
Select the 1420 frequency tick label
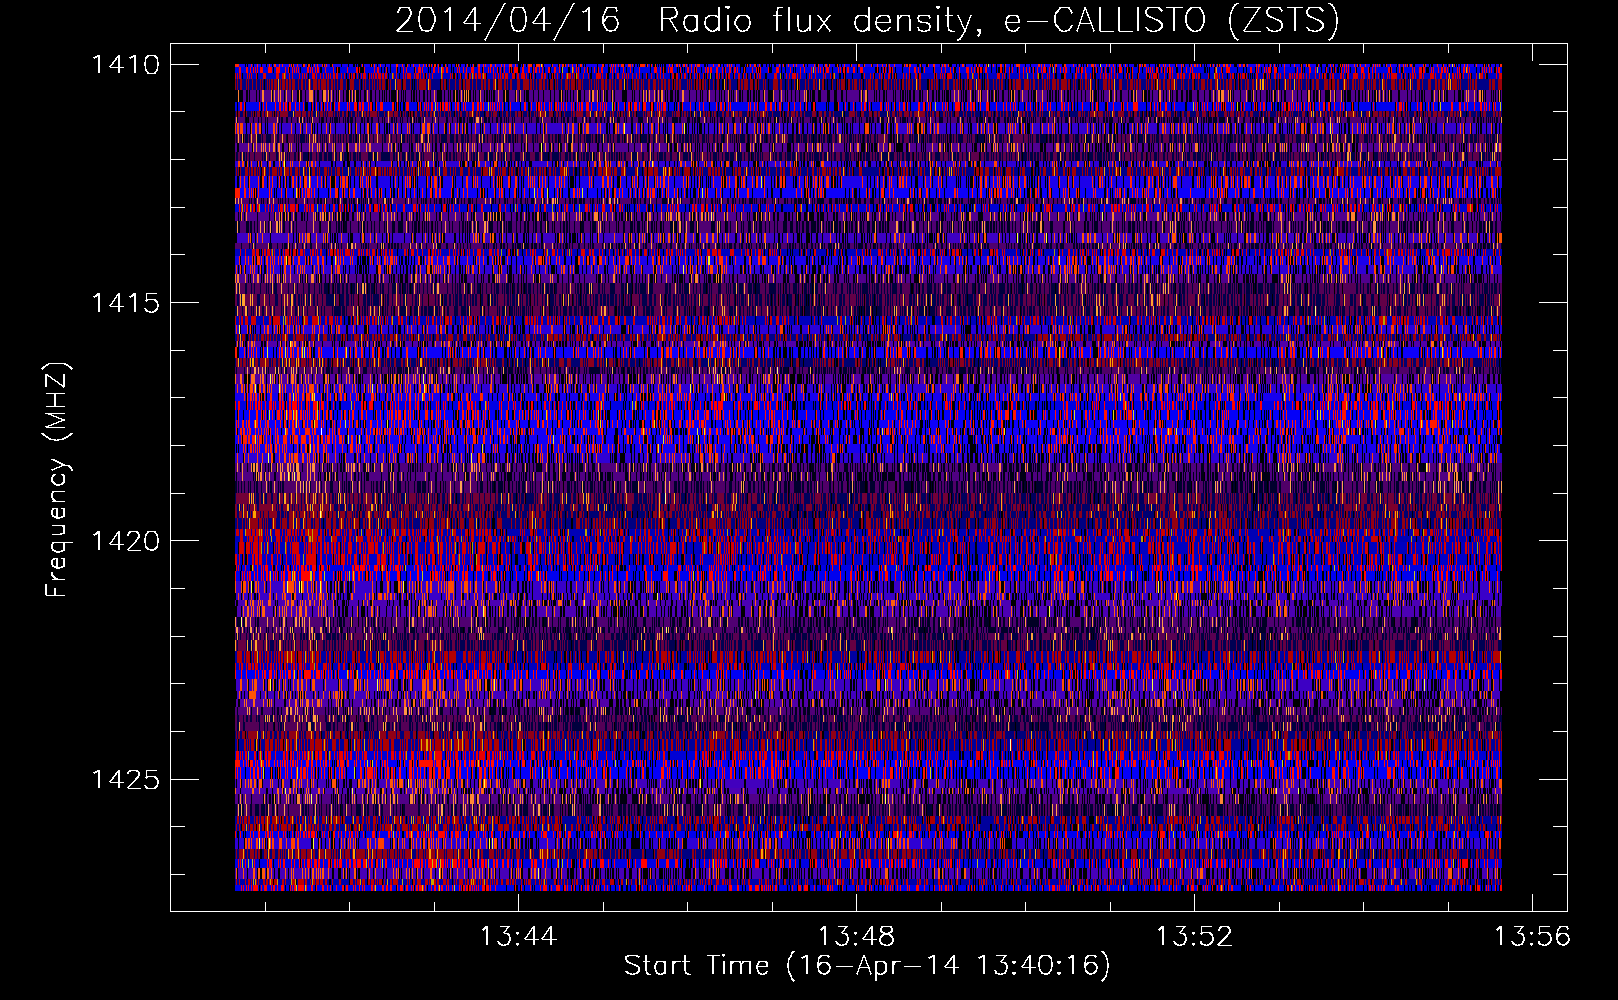[126, 541]
